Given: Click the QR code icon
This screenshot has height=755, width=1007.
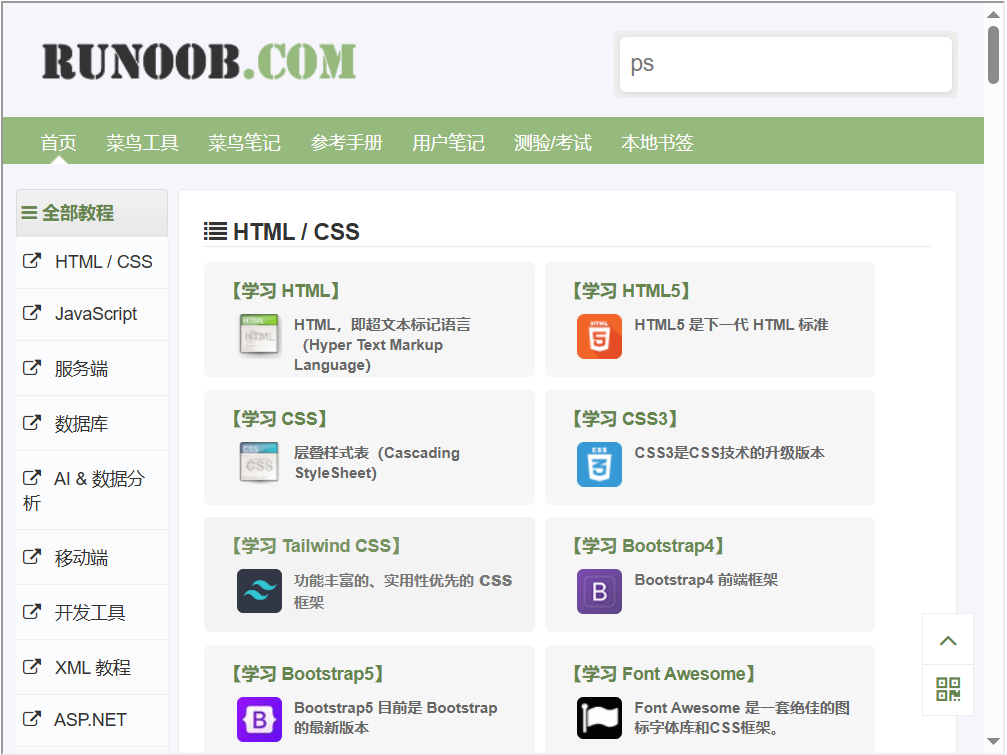Looking at the screenshot, I should (948, 690).
